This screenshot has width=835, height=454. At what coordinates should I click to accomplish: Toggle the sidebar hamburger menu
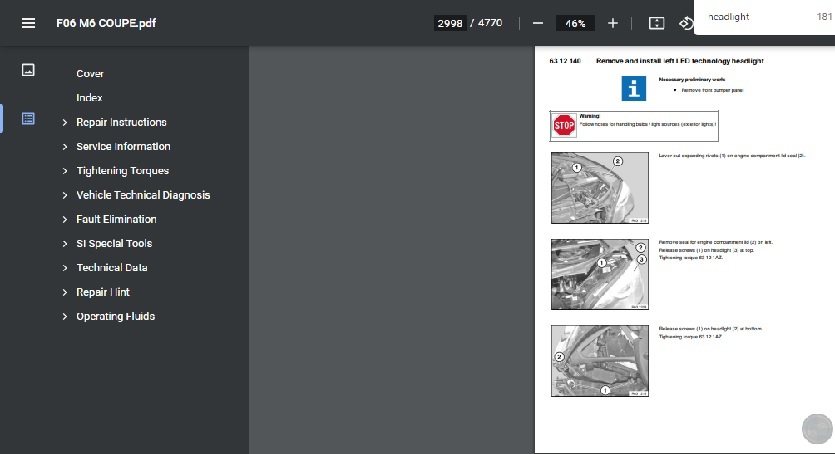click(x=28, y=23)
